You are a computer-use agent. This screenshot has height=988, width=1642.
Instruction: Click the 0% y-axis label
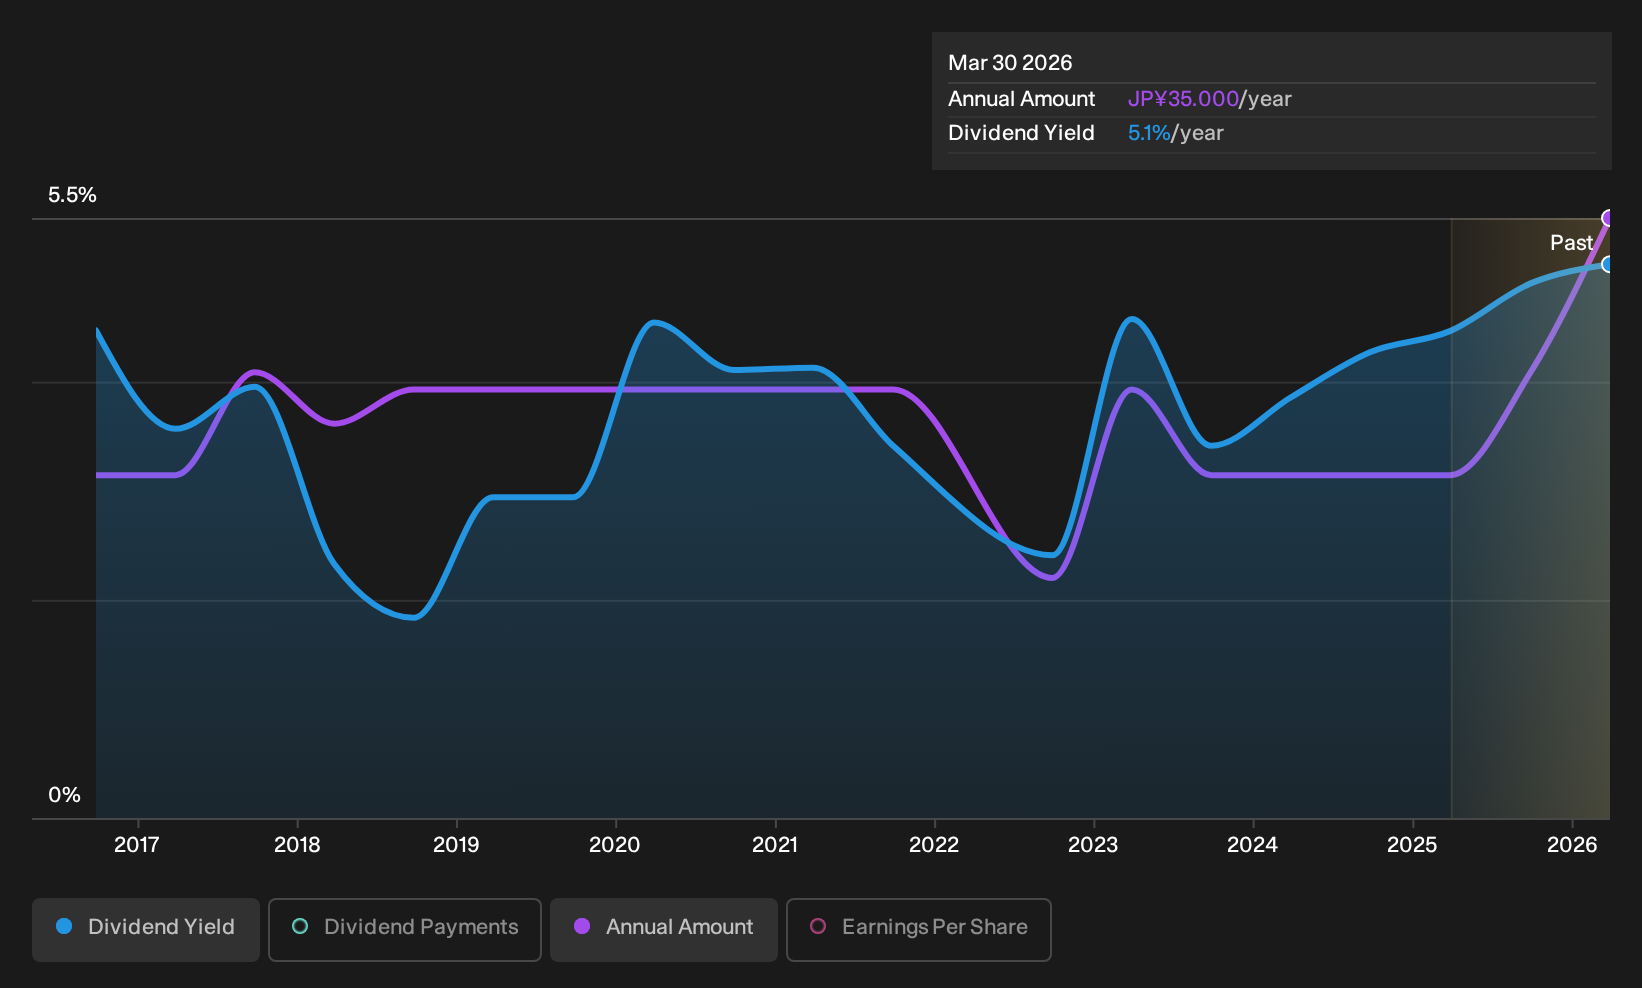pos(64,795)
